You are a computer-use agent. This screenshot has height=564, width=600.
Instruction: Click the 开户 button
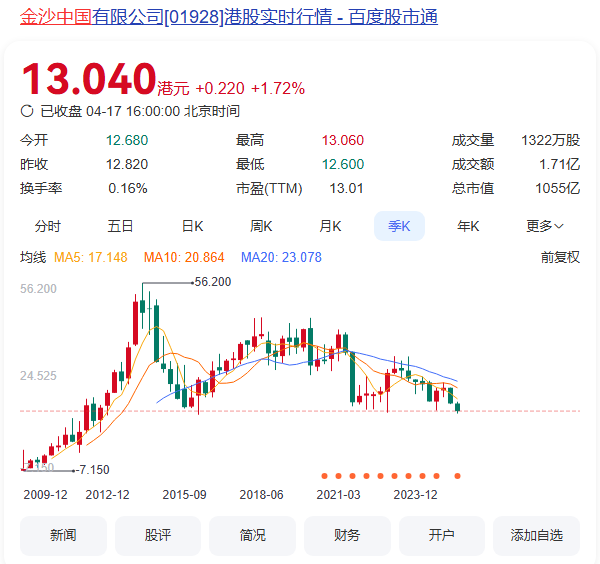442,535
